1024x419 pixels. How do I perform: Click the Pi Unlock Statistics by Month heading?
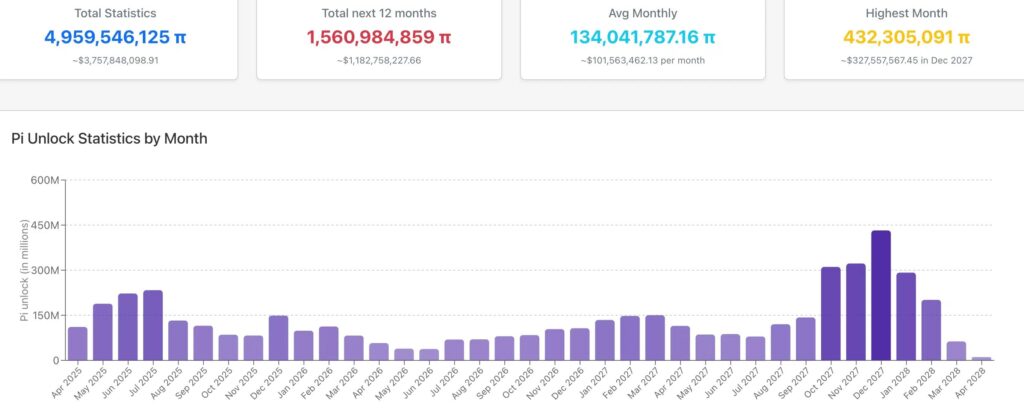click(109, 138)
